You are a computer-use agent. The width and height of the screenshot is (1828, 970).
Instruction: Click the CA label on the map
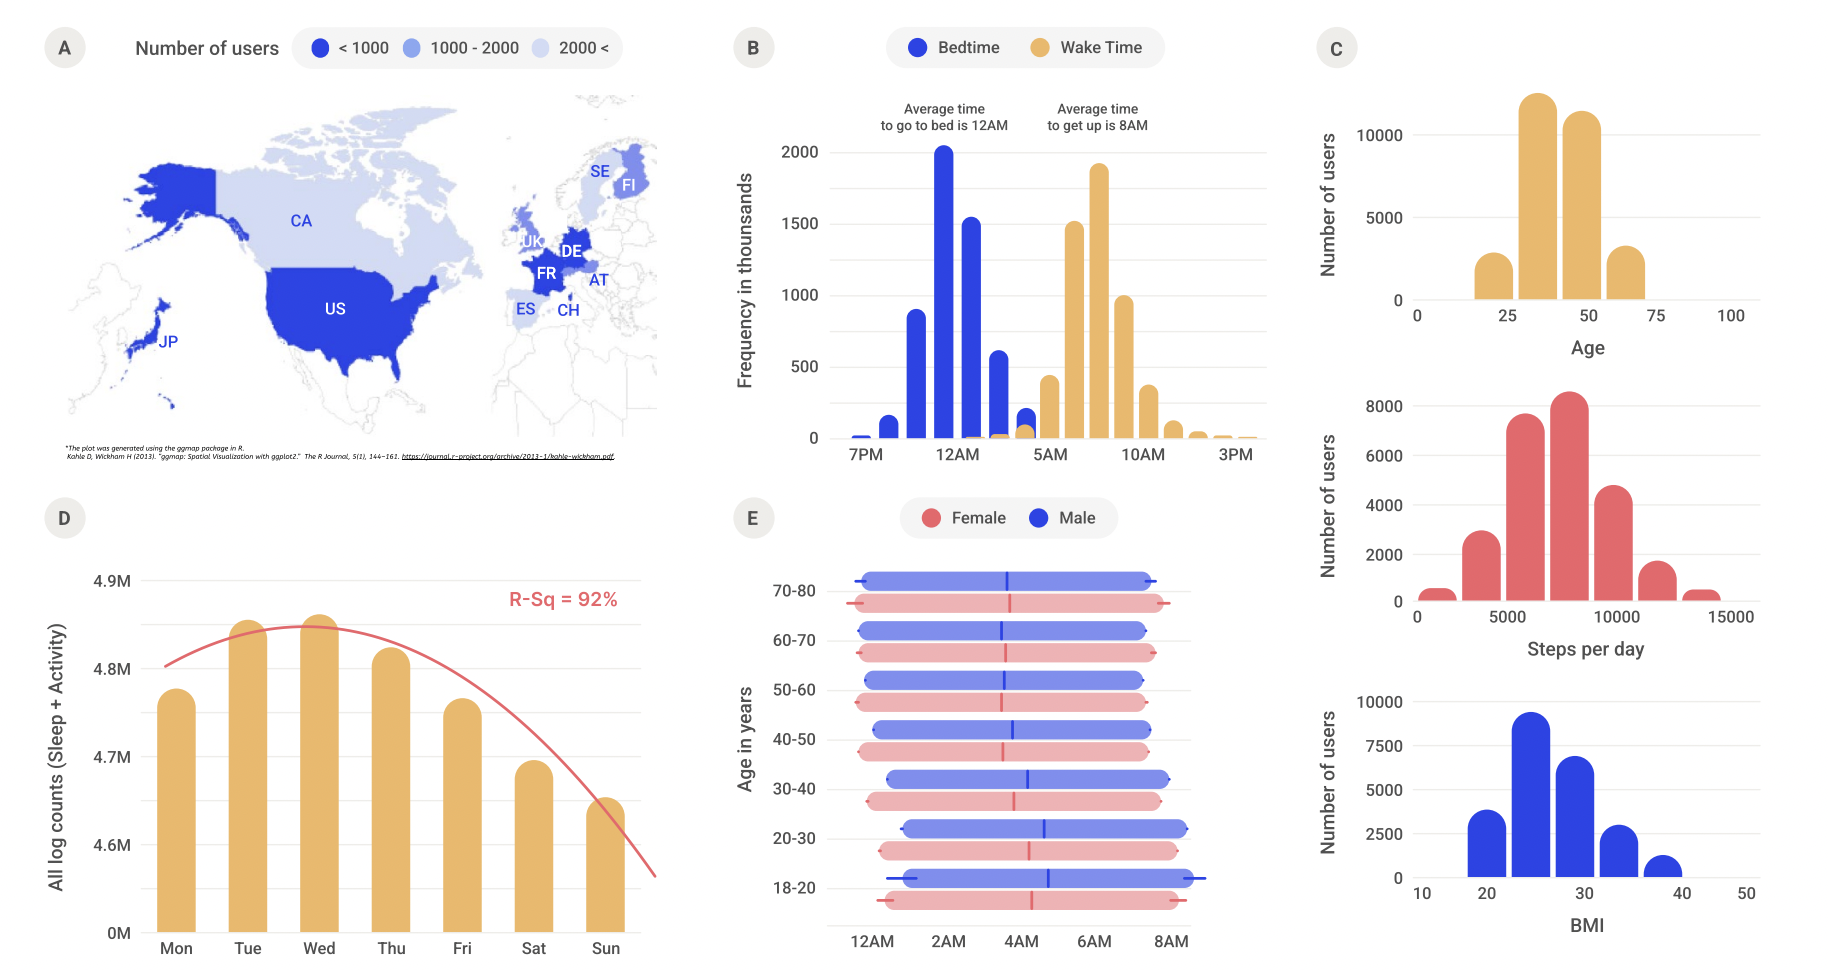(301, 221)
